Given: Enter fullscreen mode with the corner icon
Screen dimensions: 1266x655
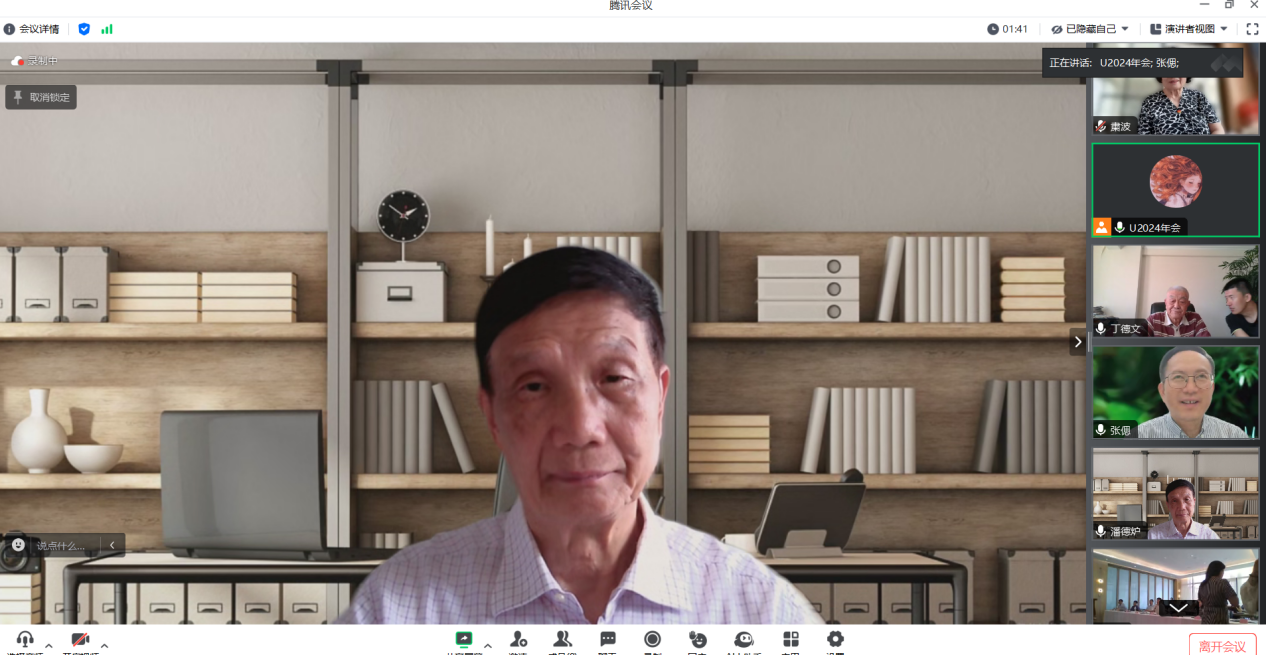Looking at the screenshot, I should click(x=1252, y=29).
